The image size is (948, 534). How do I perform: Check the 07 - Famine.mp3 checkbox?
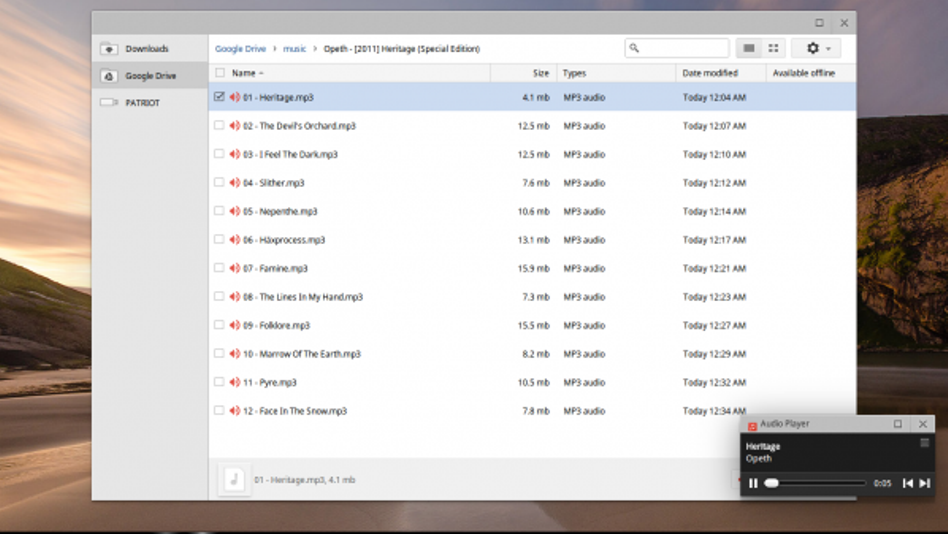pos(219,267)
